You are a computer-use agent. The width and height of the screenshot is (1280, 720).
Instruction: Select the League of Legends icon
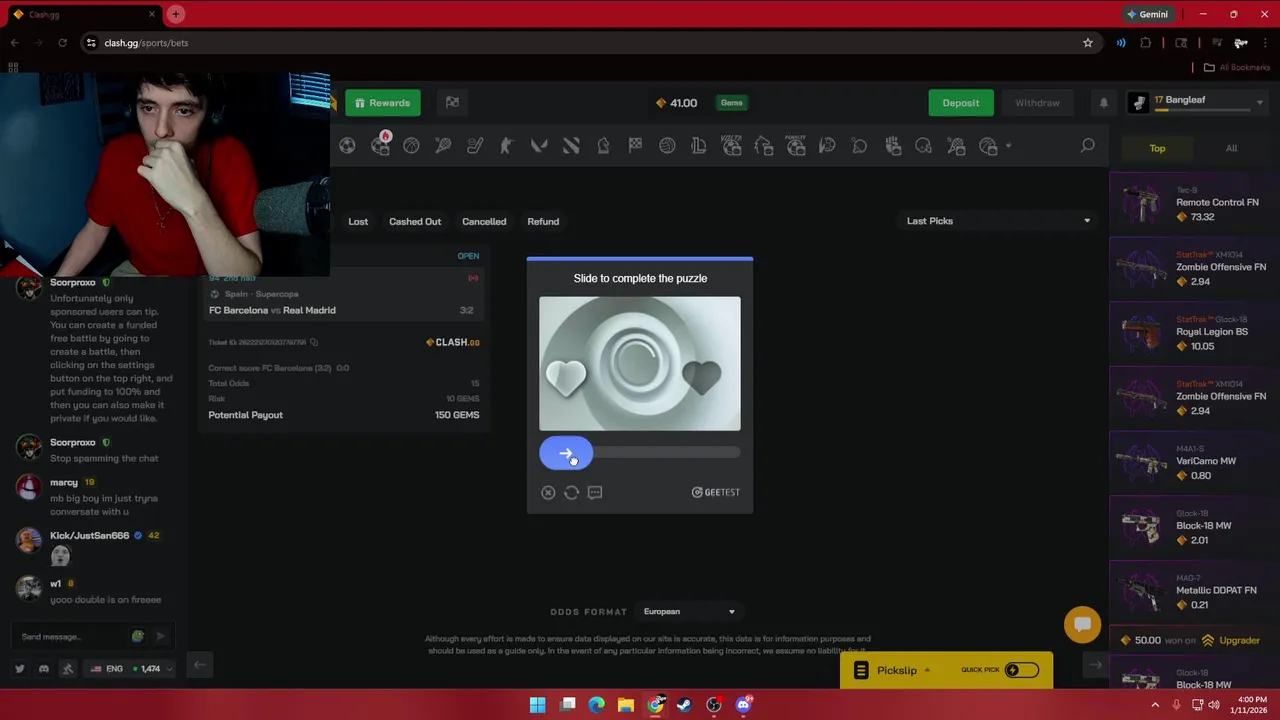[x=699, y=146]
